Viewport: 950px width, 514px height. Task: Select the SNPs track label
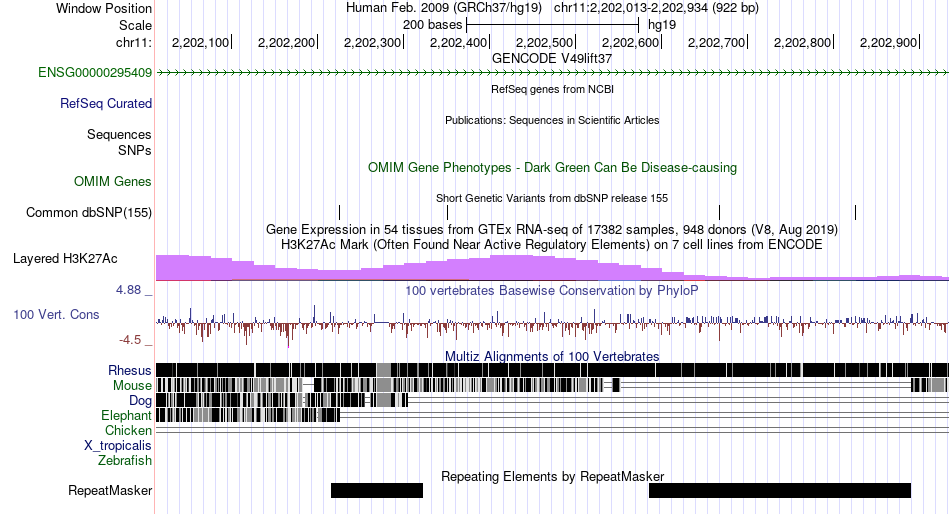click(x=135, y=150)
